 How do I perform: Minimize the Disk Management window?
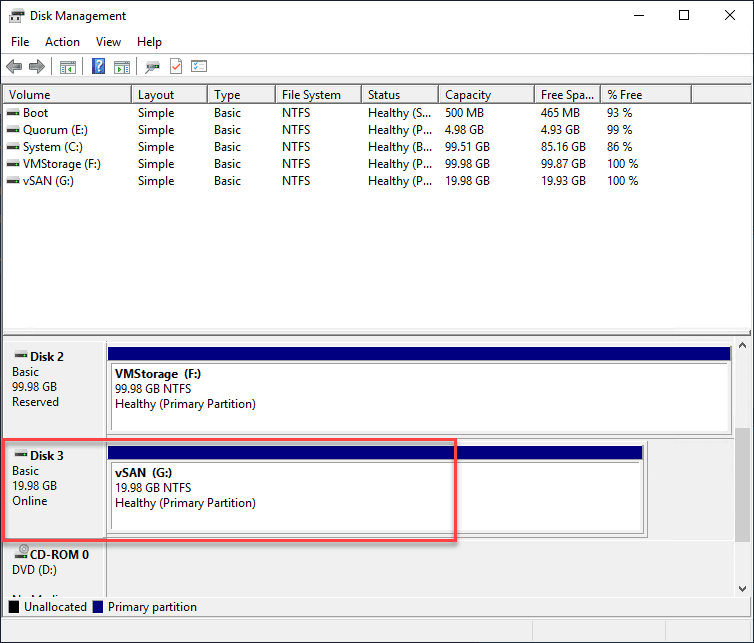(639, 15)
